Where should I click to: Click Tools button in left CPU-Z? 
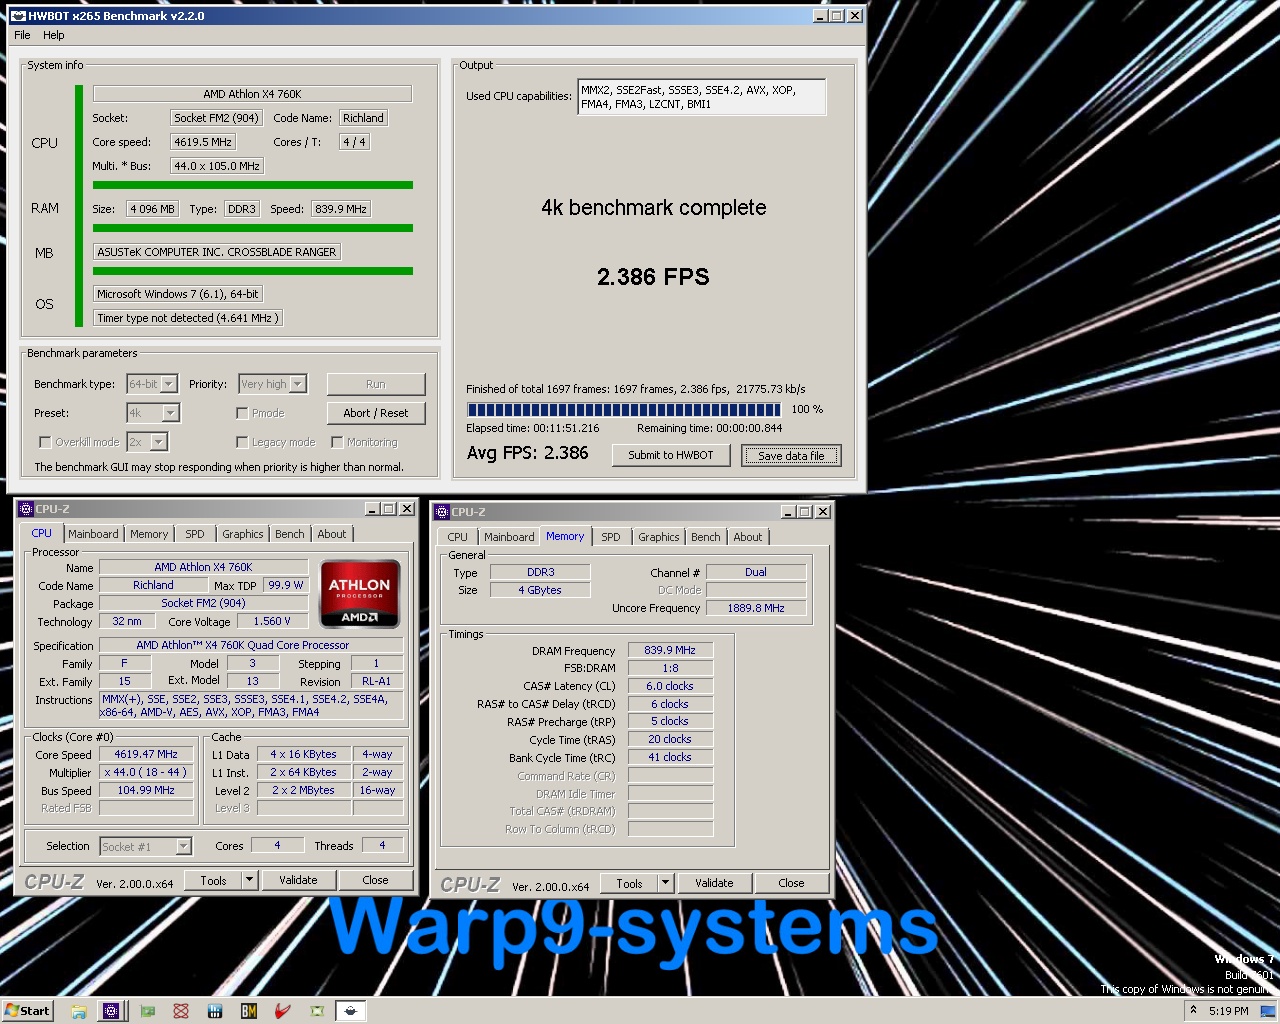coord(214,880)
